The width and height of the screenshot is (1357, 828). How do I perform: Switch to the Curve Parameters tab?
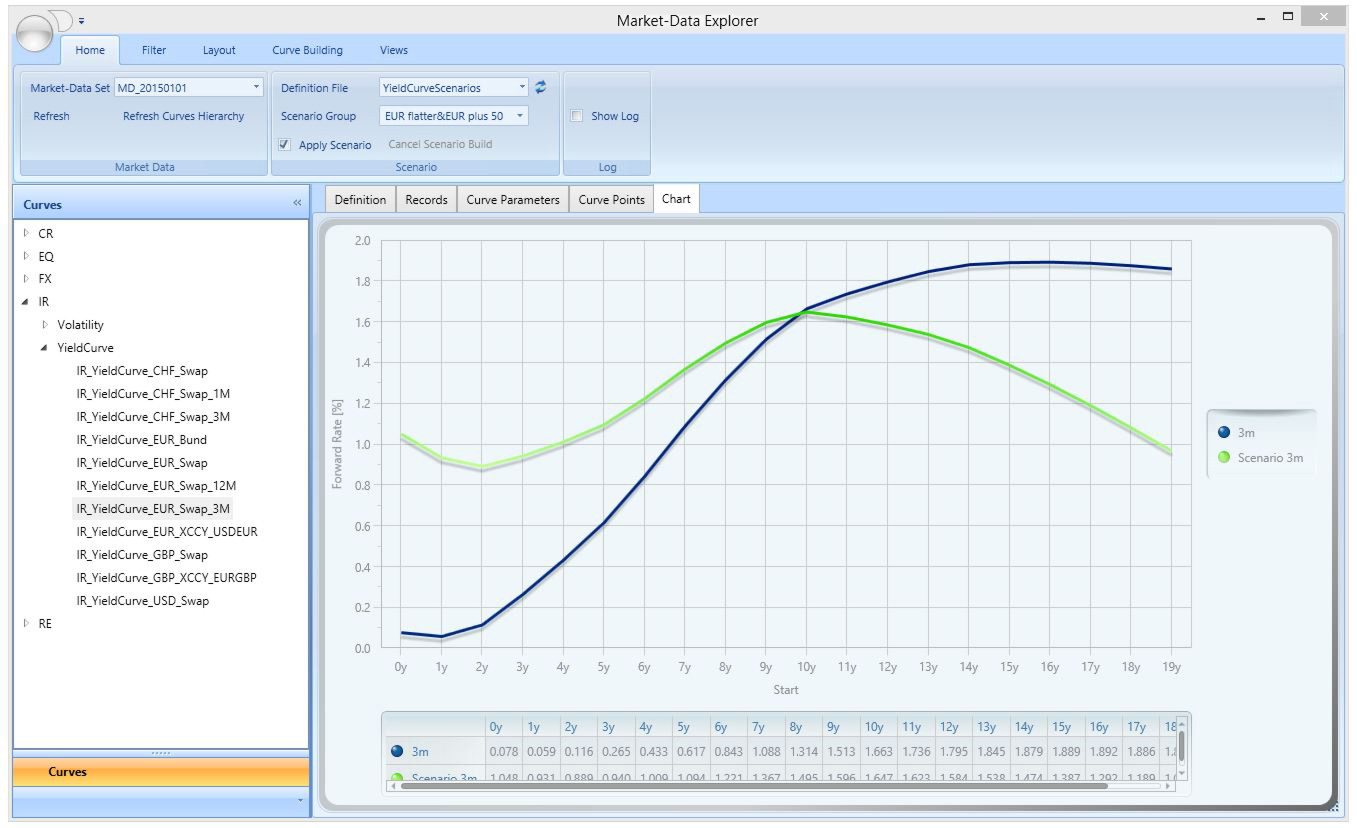(x=513, y=199)
